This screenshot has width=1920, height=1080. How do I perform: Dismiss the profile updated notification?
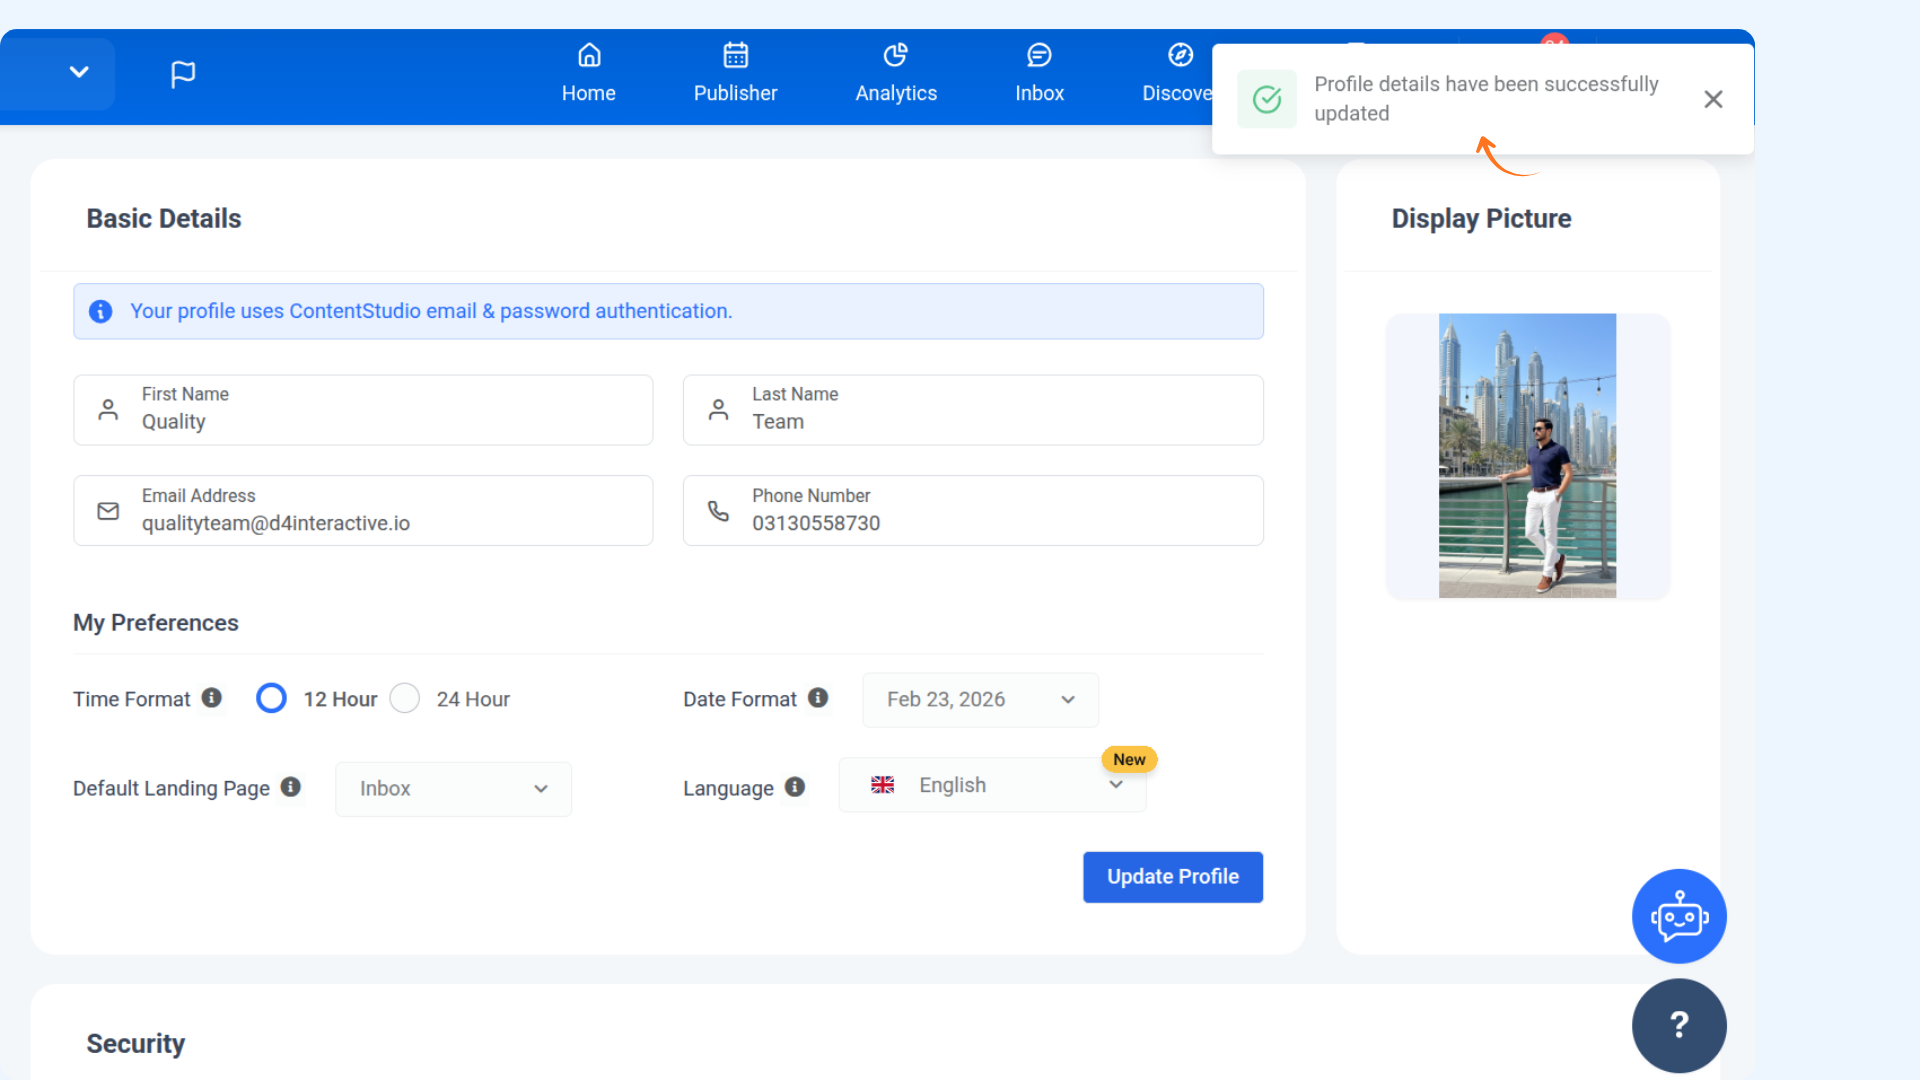pyautogui.click(x=1713, y=99)
